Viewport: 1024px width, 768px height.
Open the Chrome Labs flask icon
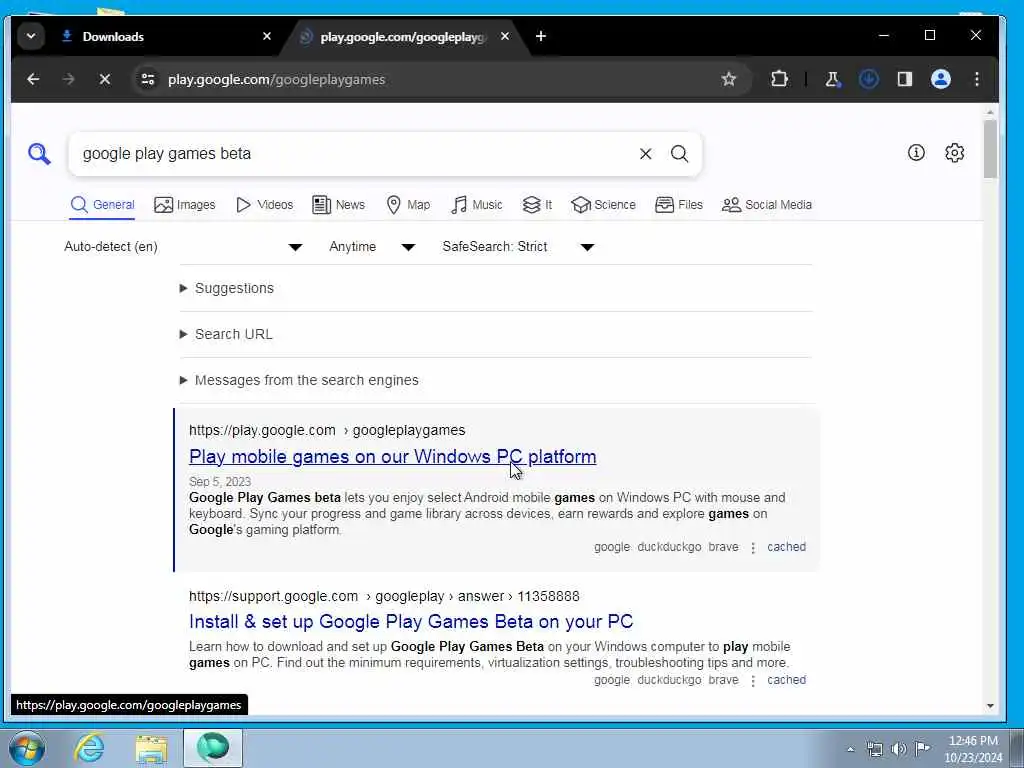click(833, 80)
